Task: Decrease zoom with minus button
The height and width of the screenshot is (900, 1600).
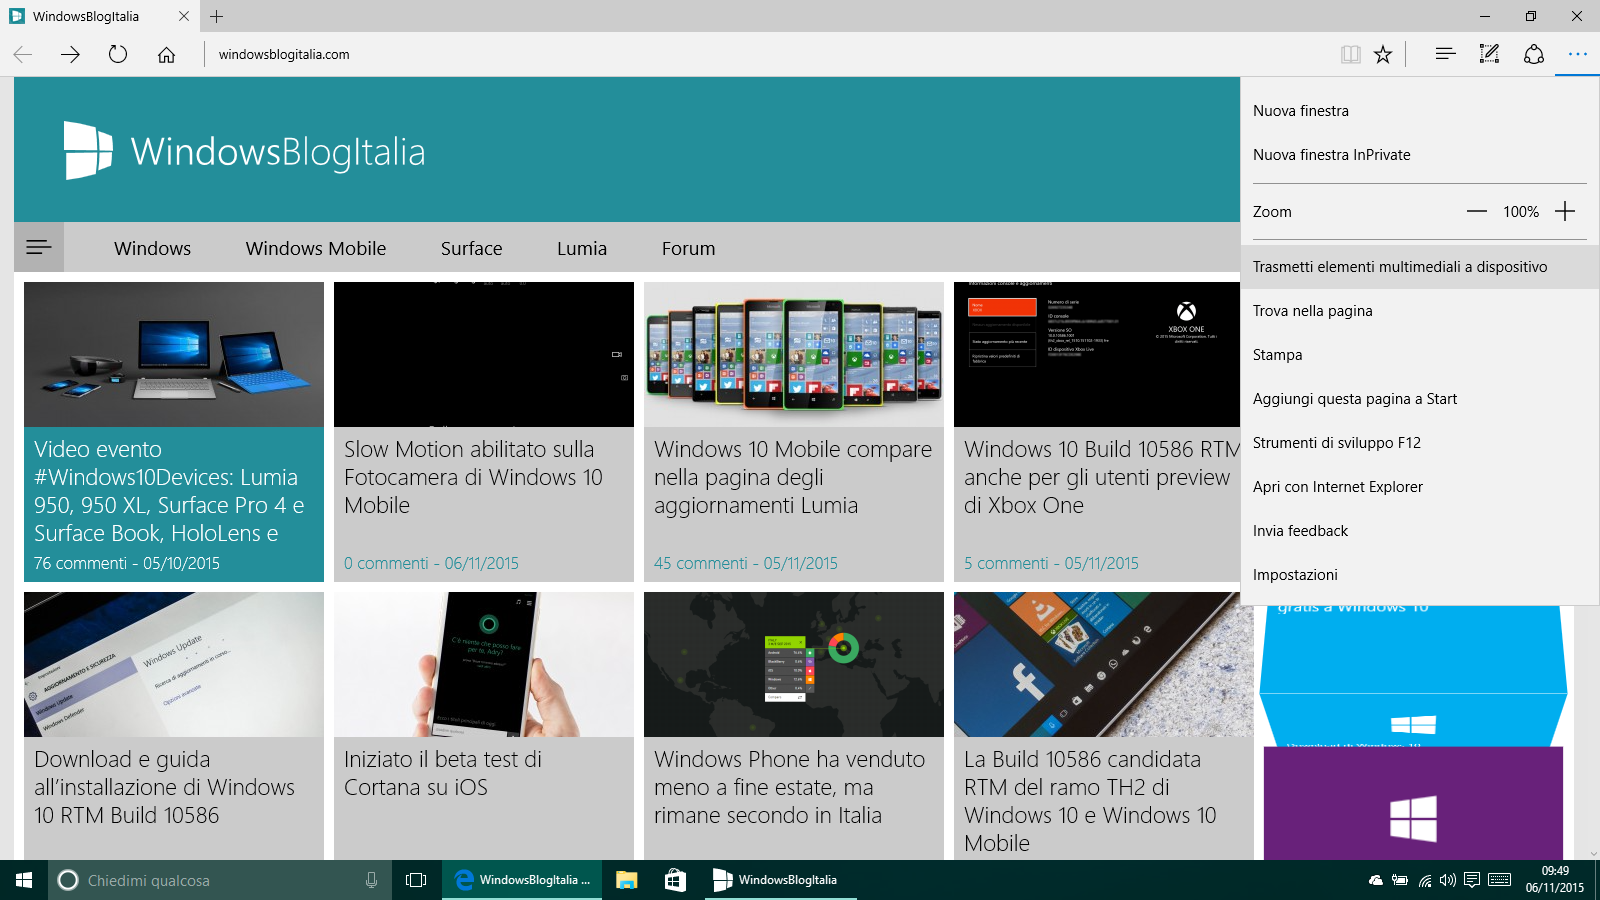Action: pyautogui.click(x=1477, y=211)
